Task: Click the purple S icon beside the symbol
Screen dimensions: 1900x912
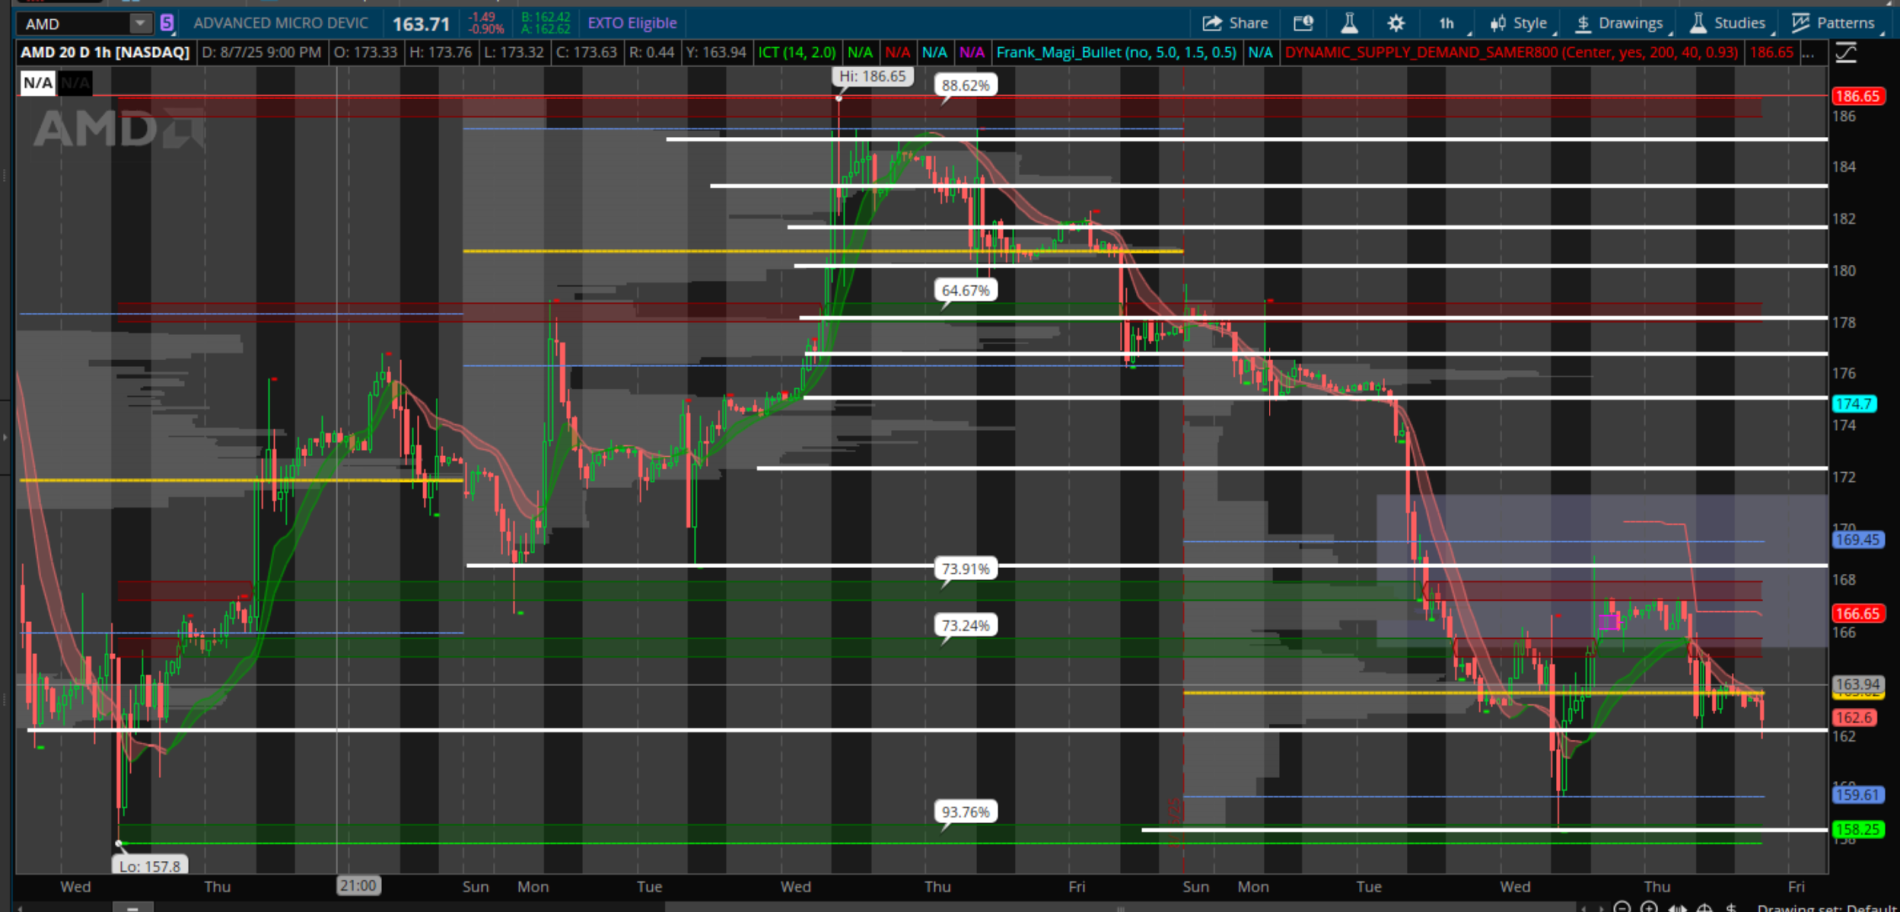Action: [167, 22]
